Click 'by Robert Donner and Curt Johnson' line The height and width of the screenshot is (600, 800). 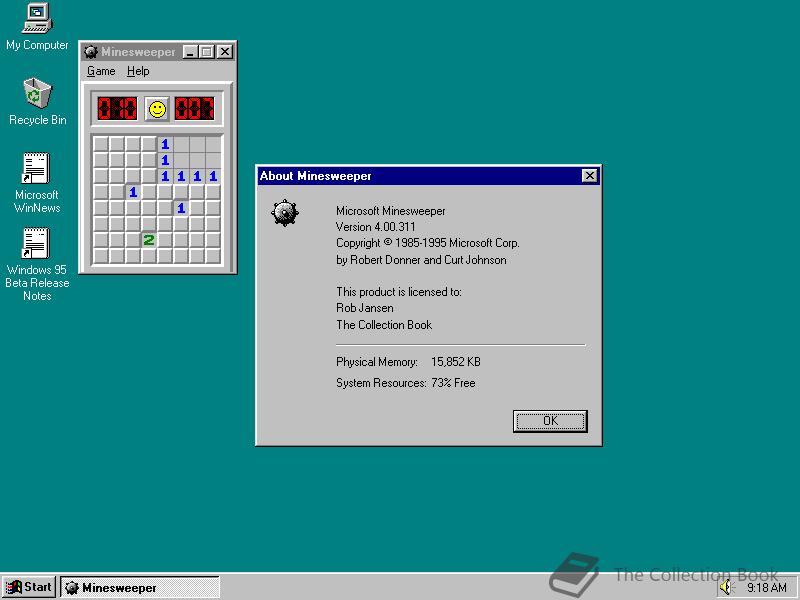pos(421,260)
